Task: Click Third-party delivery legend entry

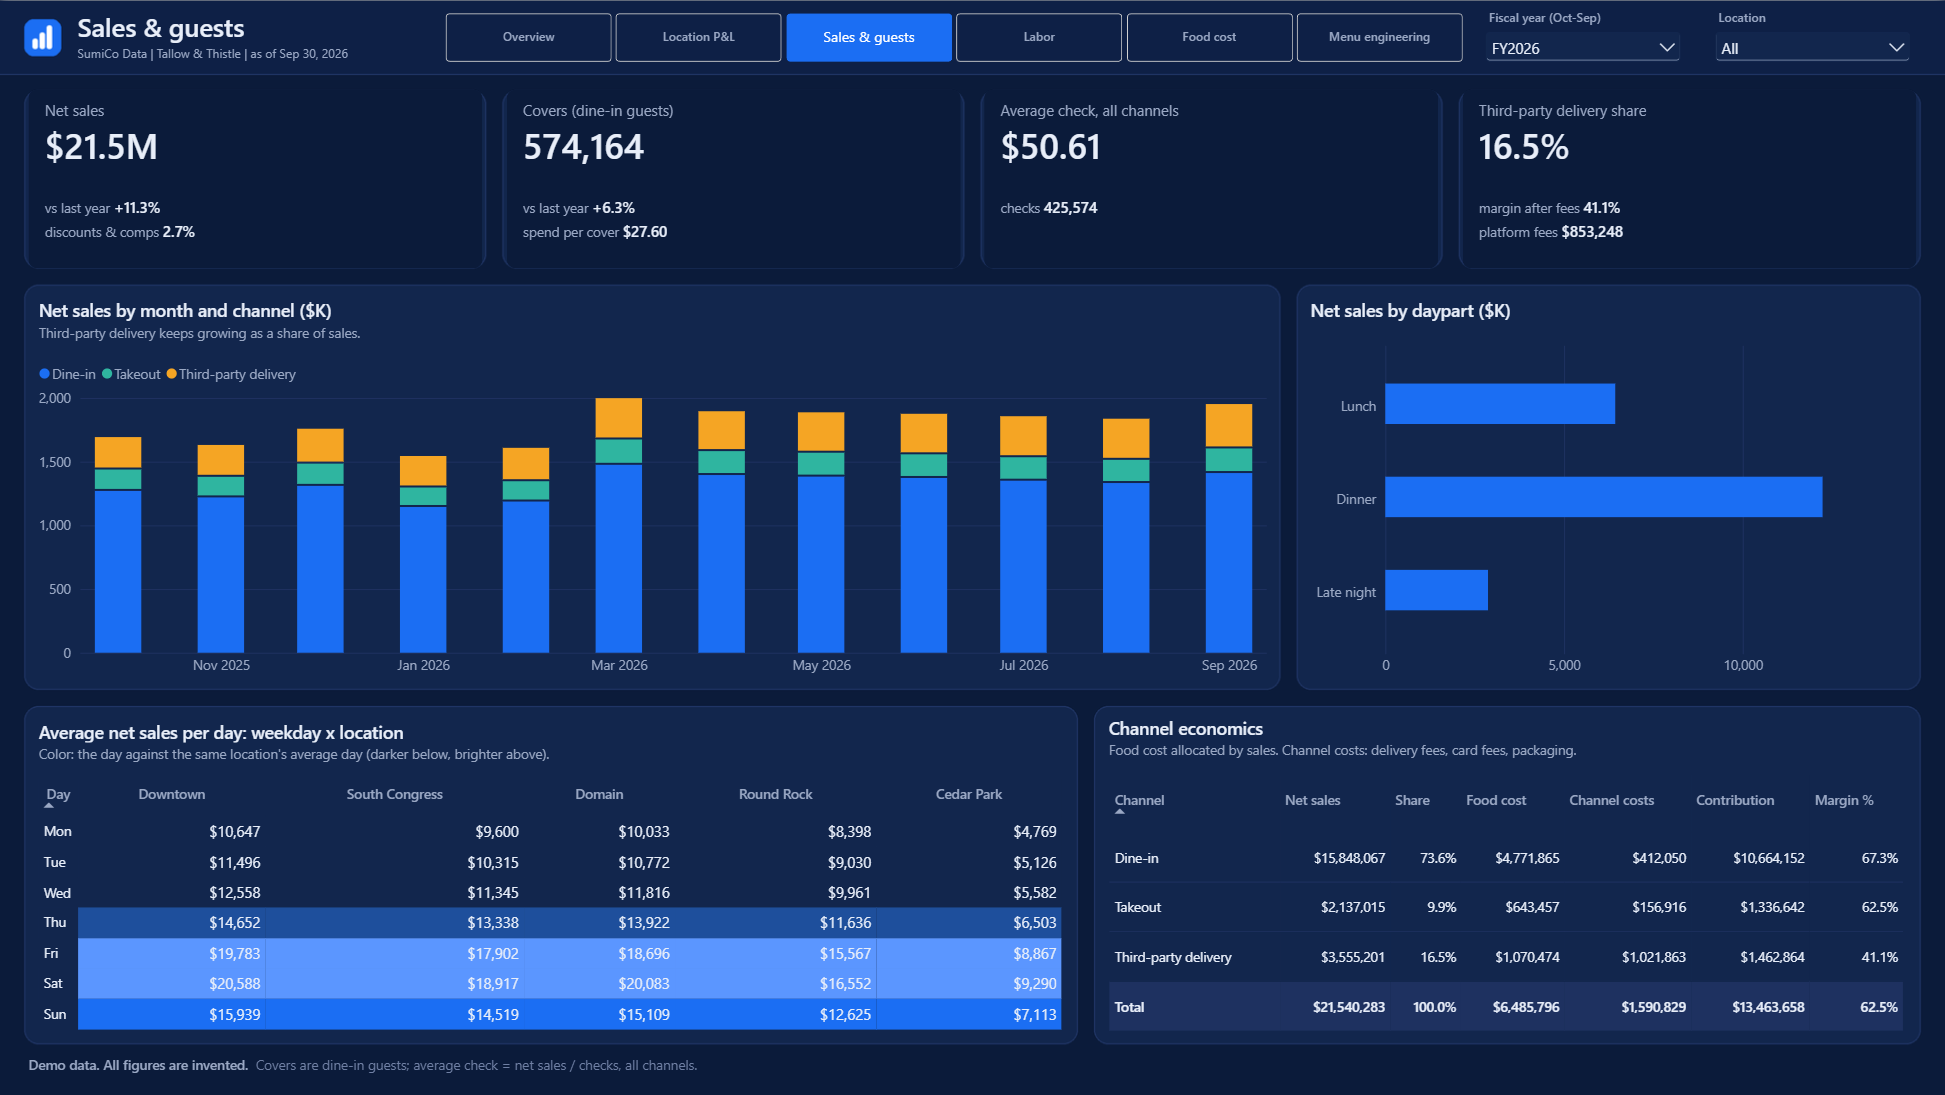Action: 231,374
